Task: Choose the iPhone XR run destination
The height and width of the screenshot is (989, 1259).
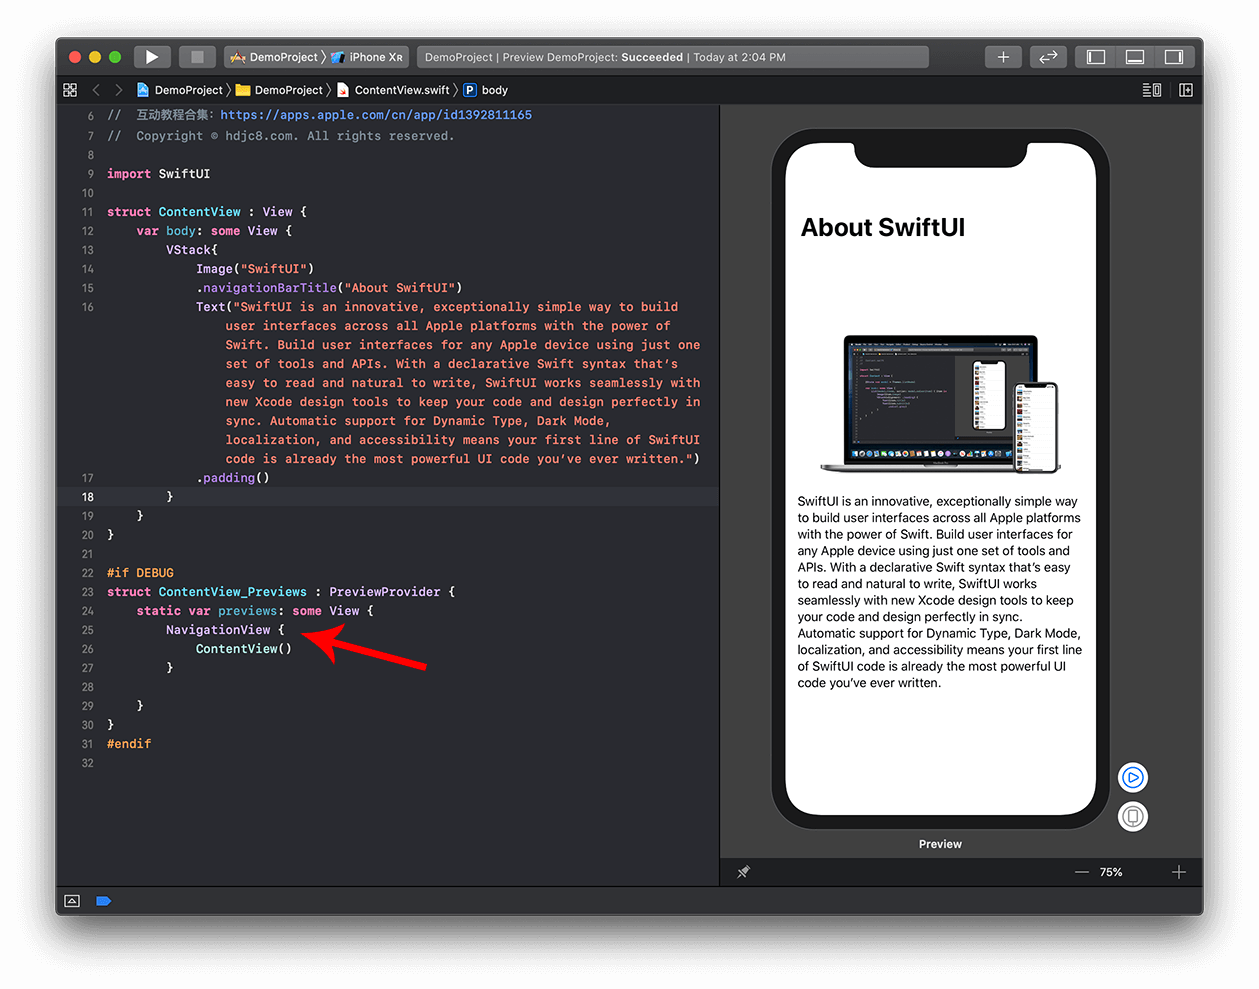Action: [367, 57]
